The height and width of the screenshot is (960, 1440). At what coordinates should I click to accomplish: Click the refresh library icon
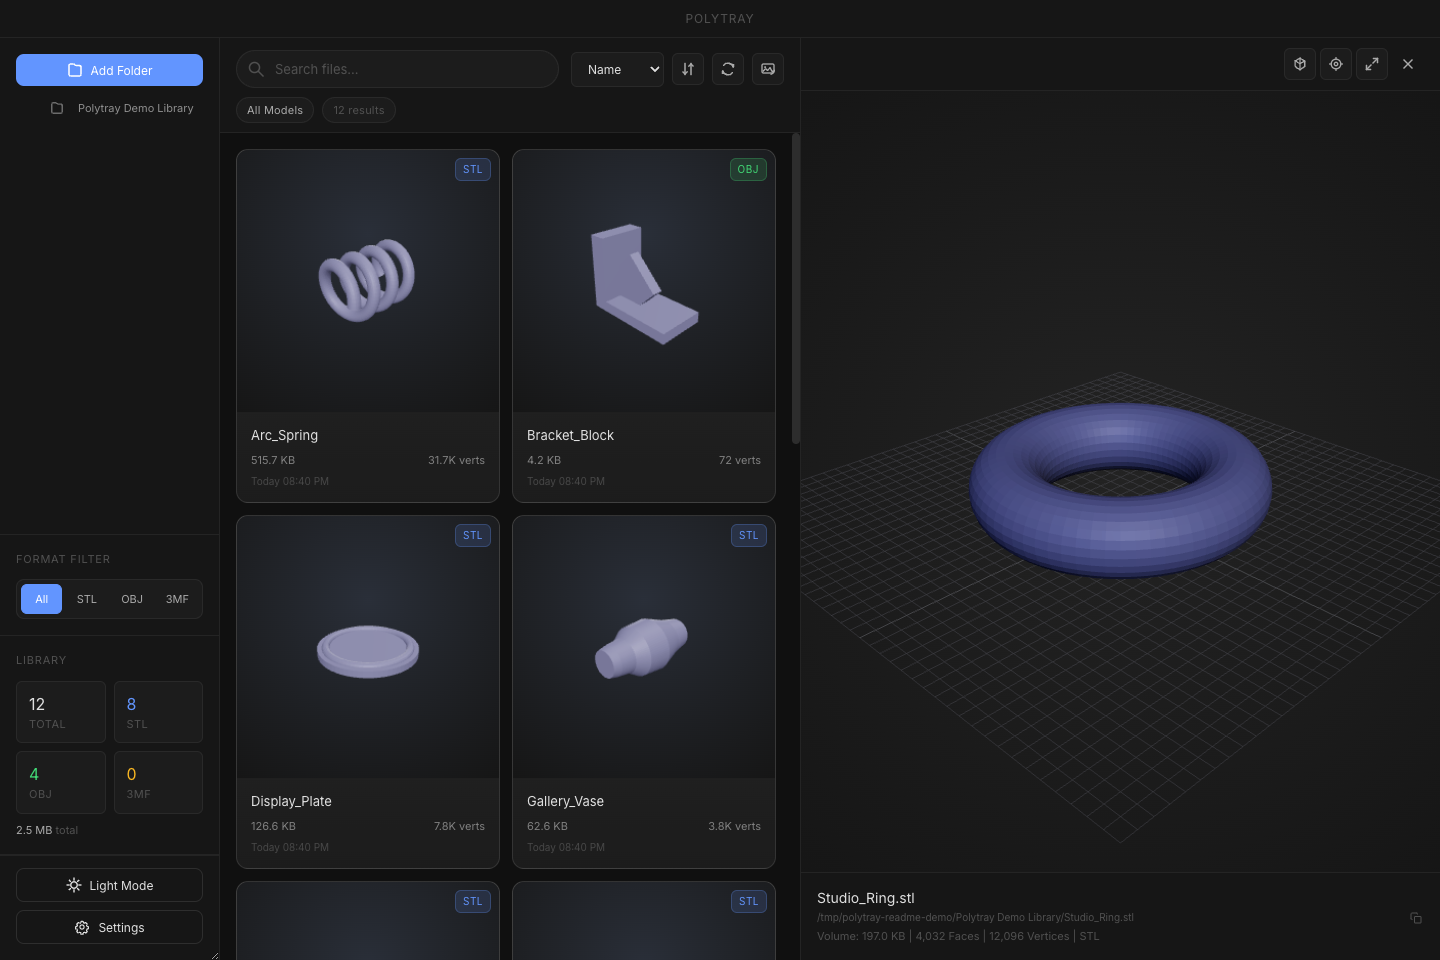pyautogui.click(x=728, y=69)
